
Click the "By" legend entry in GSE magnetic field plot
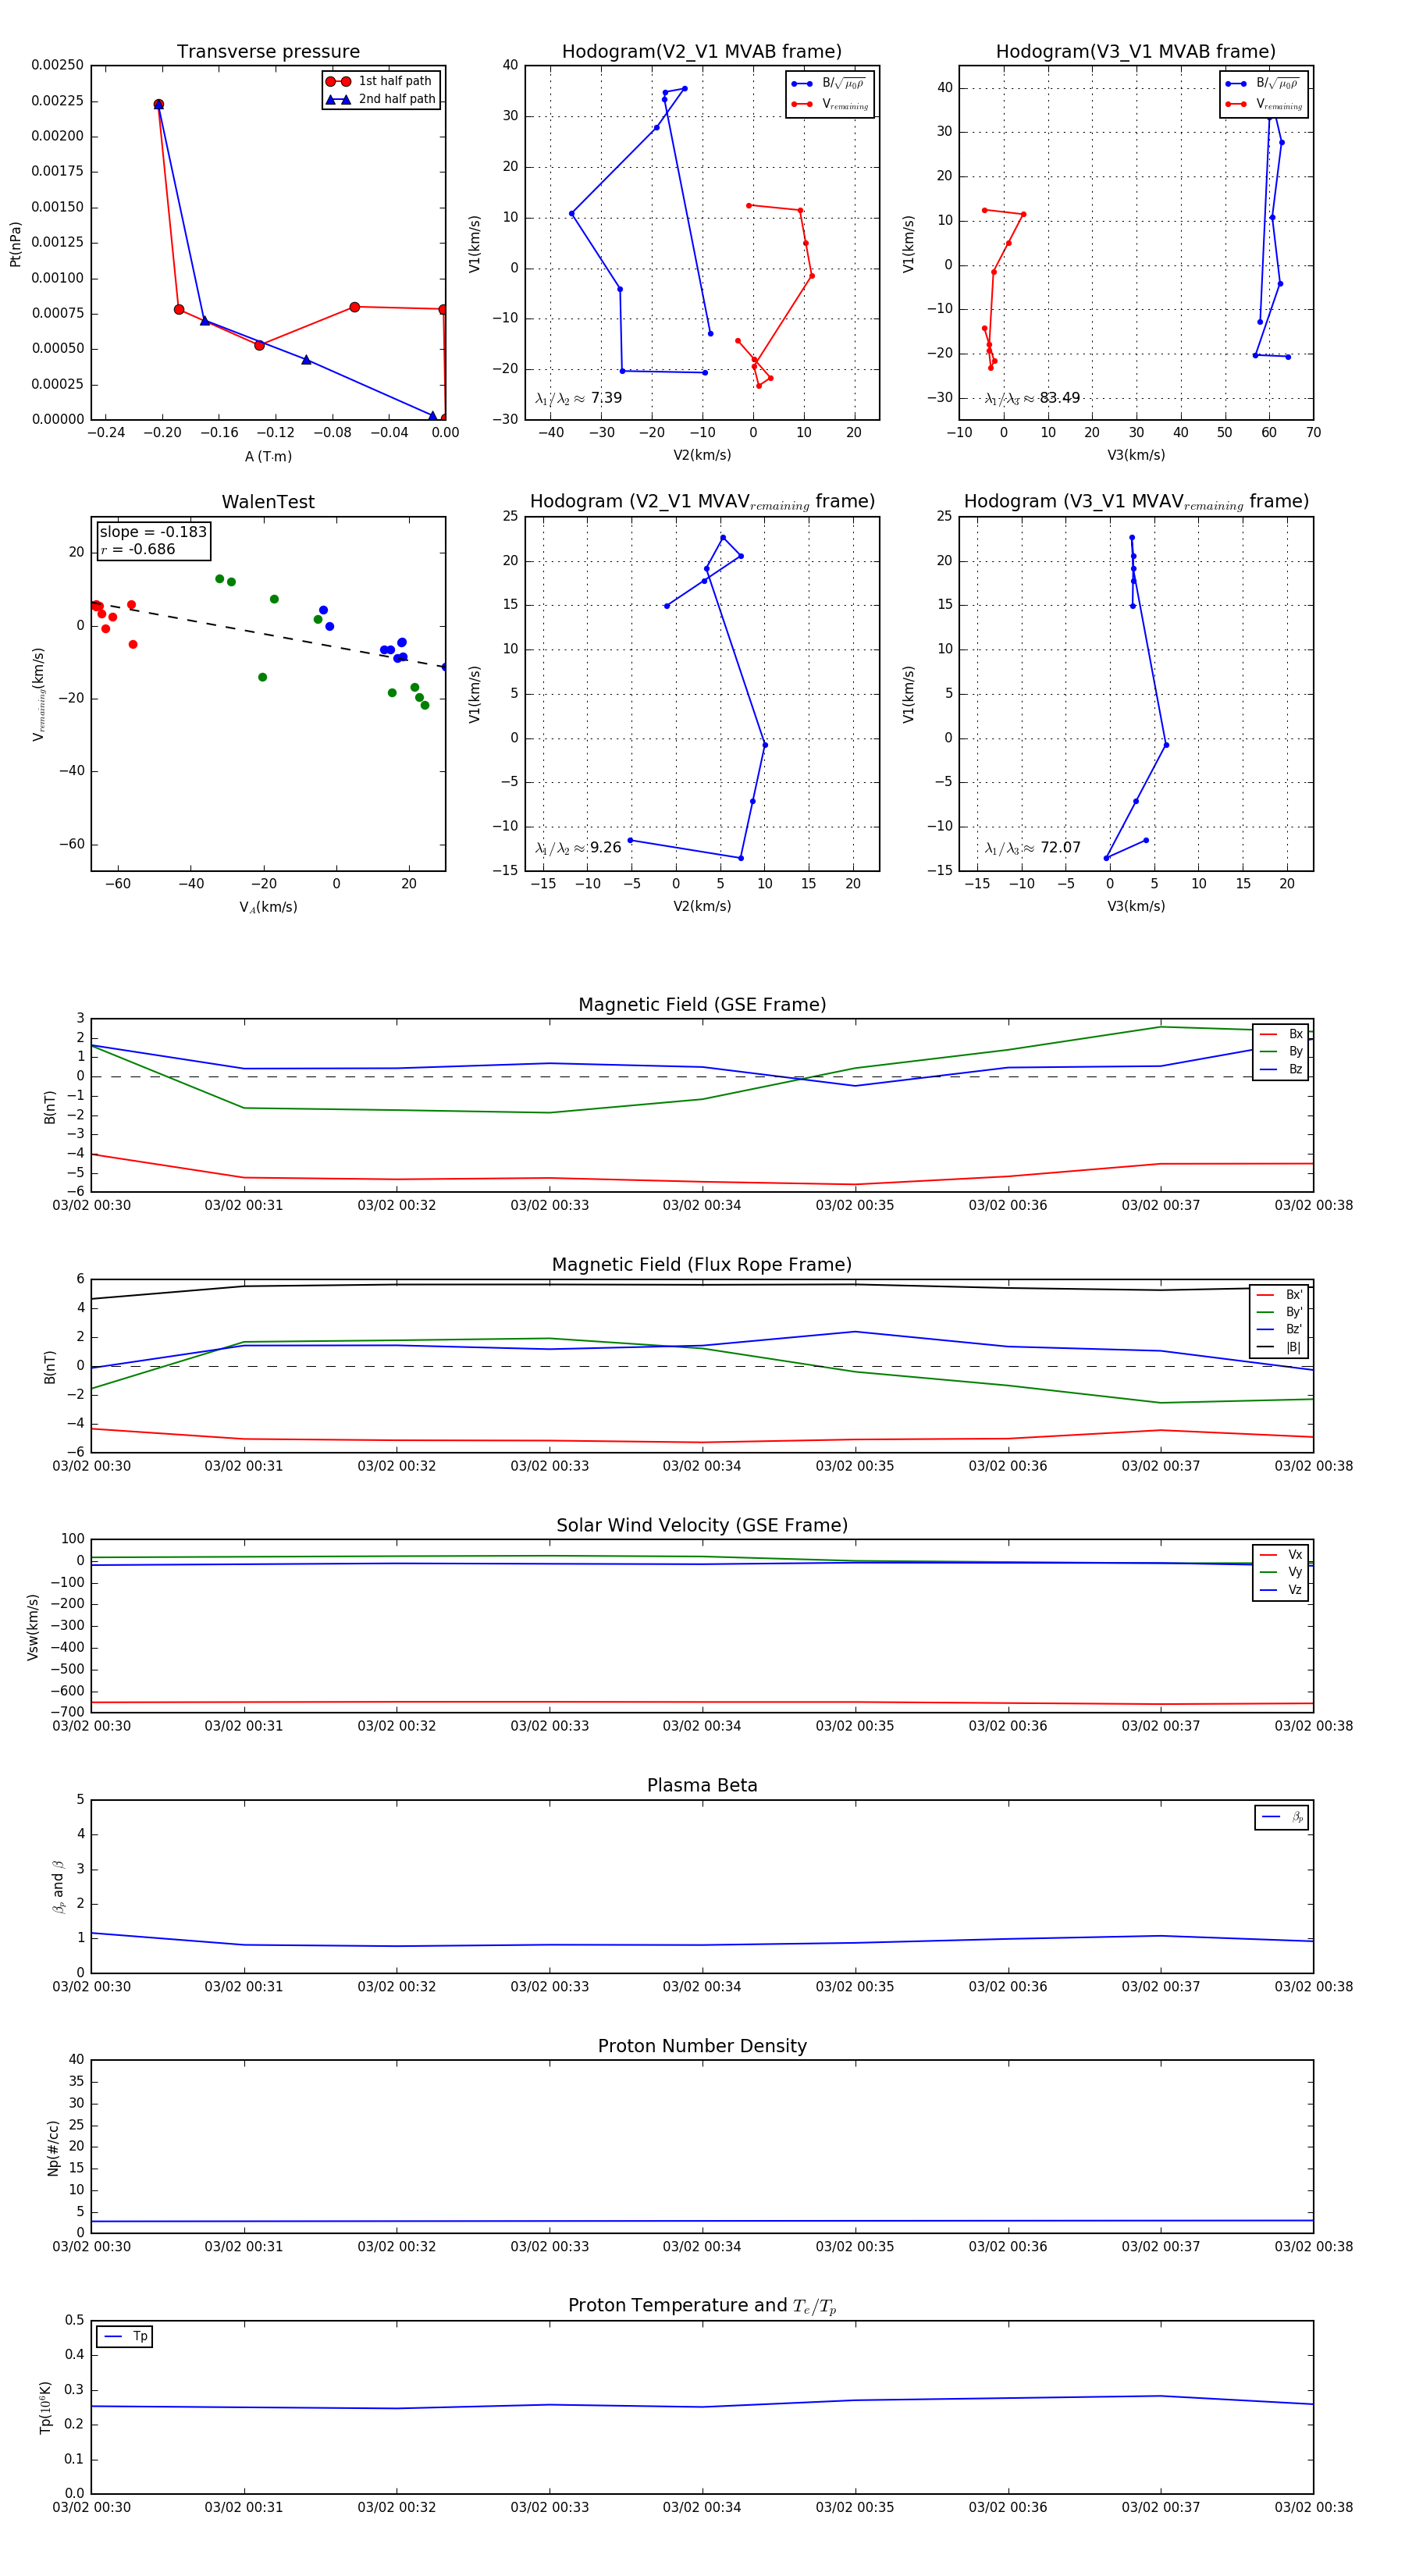pos(1281,1051)
